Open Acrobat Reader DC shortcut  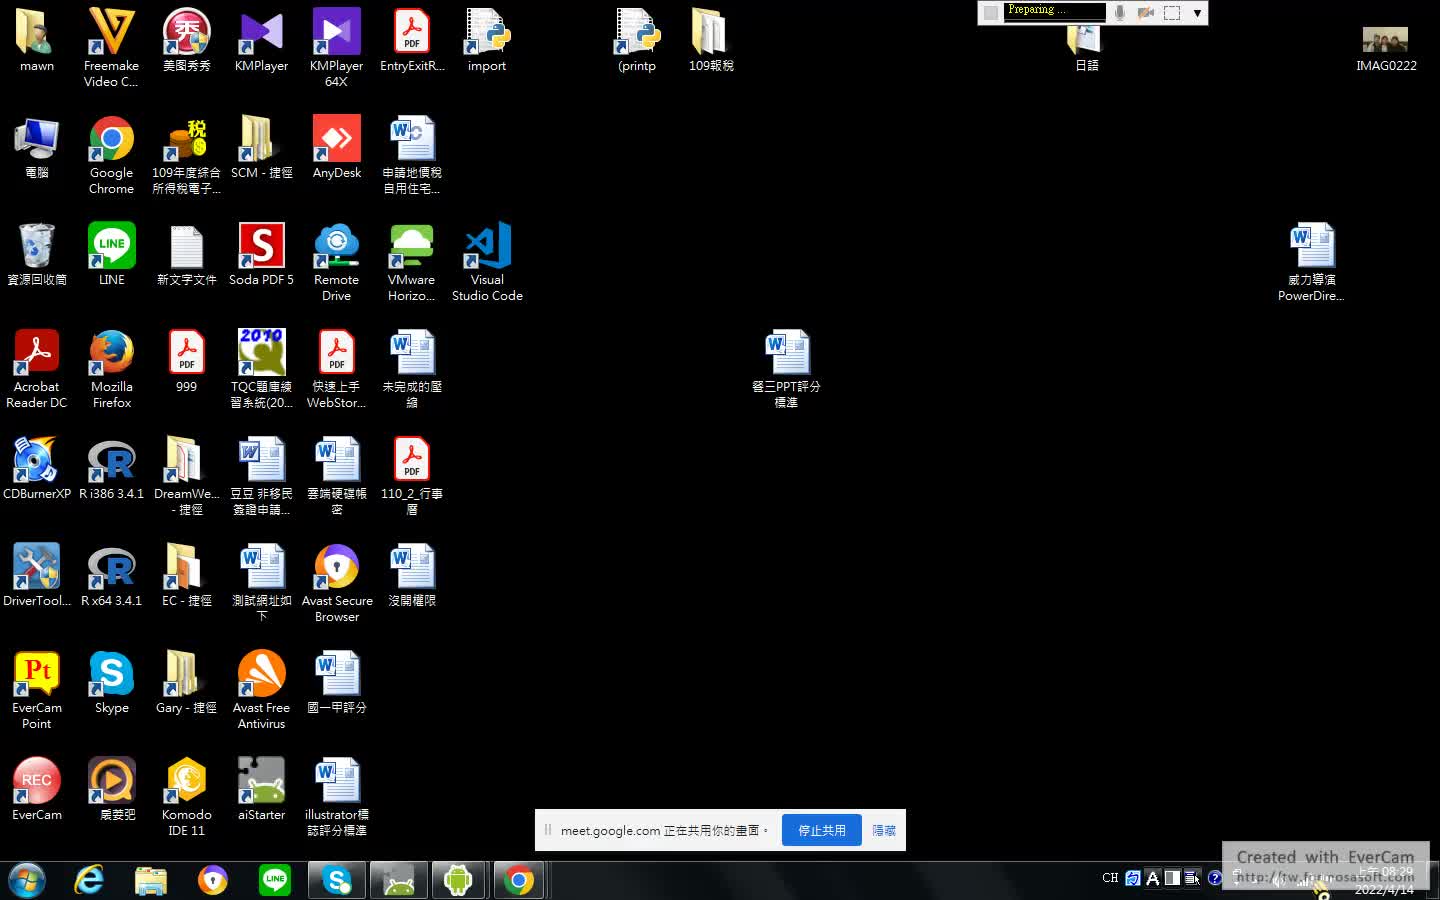(37, 368)
